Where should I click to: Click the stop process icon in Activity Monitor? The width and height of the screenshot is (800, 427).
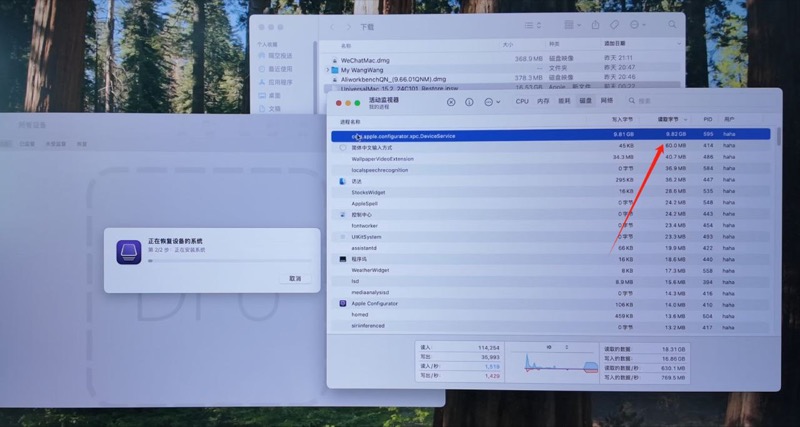click(451, 101)
